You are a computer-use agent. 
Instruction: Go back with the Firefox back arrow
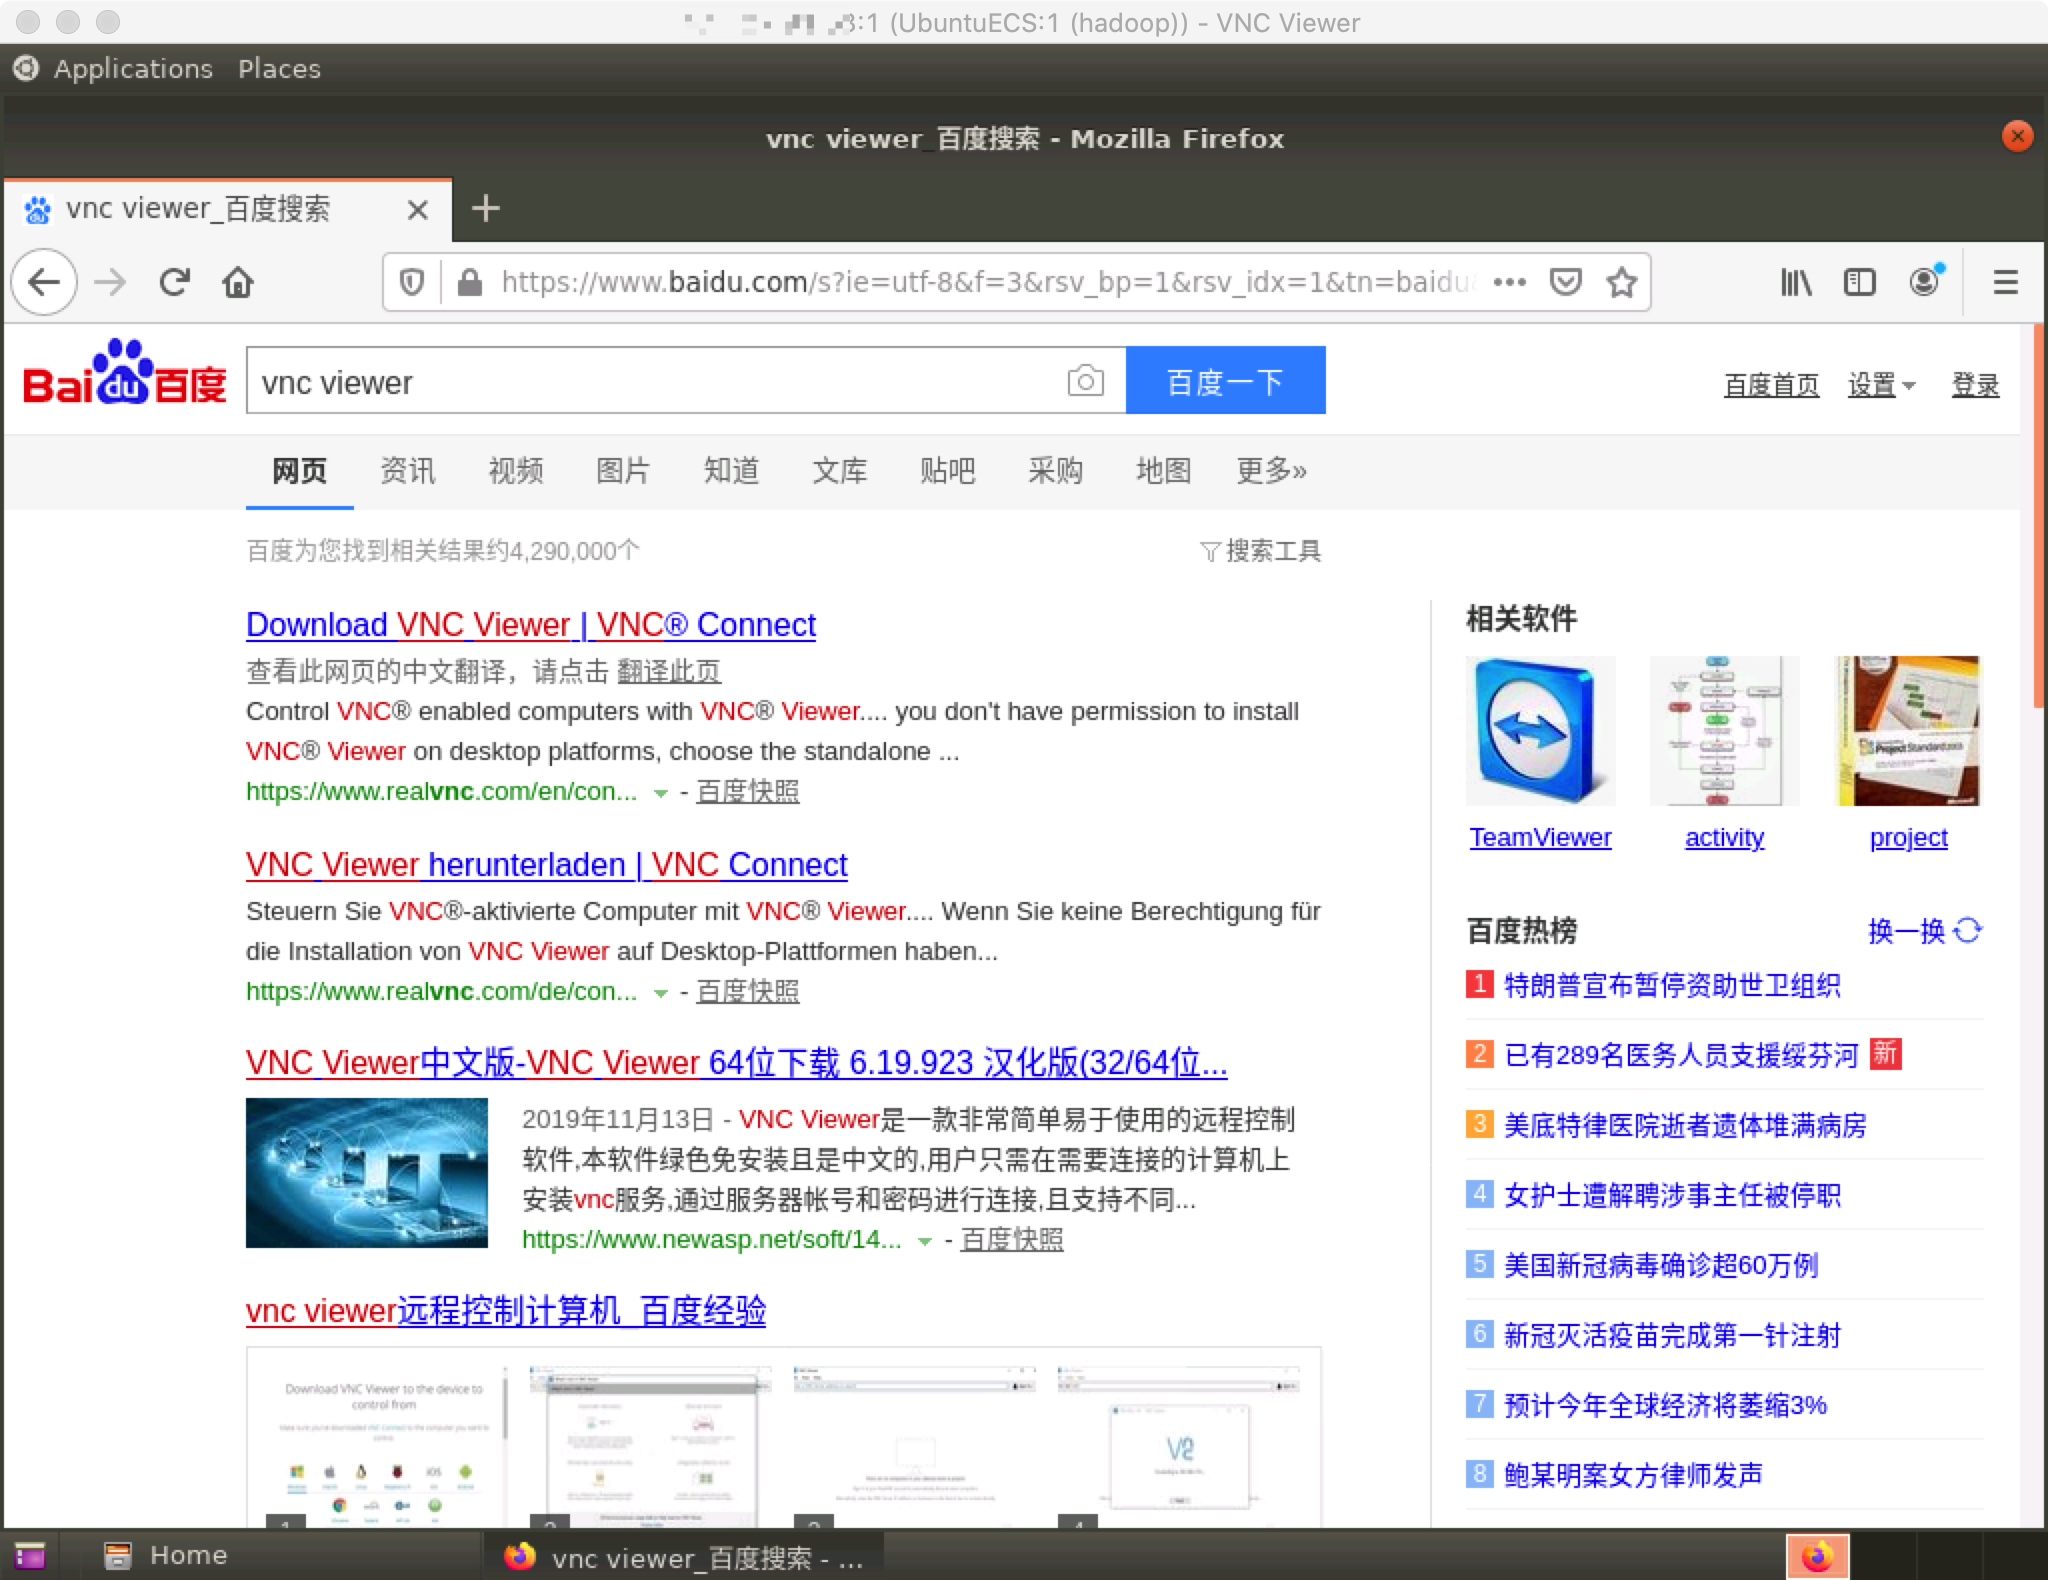[44, 283]
